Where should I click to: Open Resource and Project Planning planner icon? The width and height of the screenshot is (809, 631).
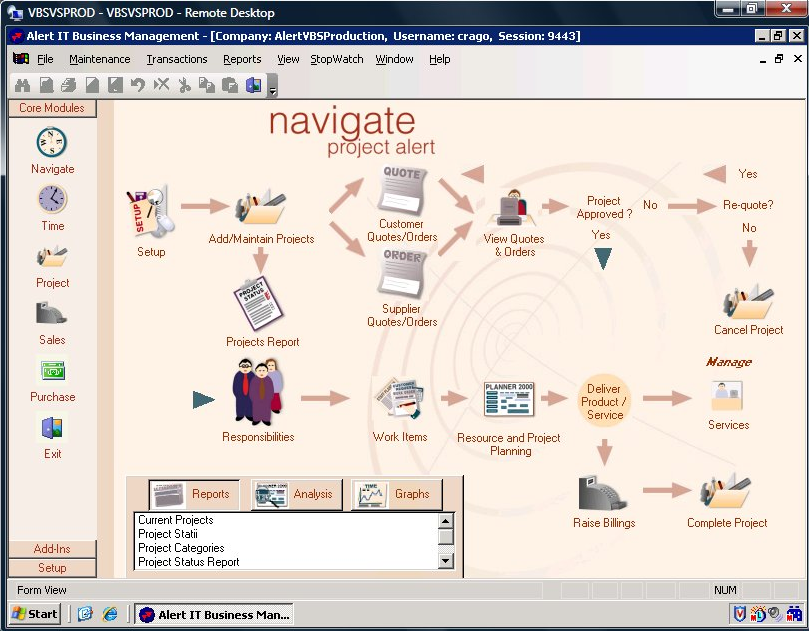(509, 399)
